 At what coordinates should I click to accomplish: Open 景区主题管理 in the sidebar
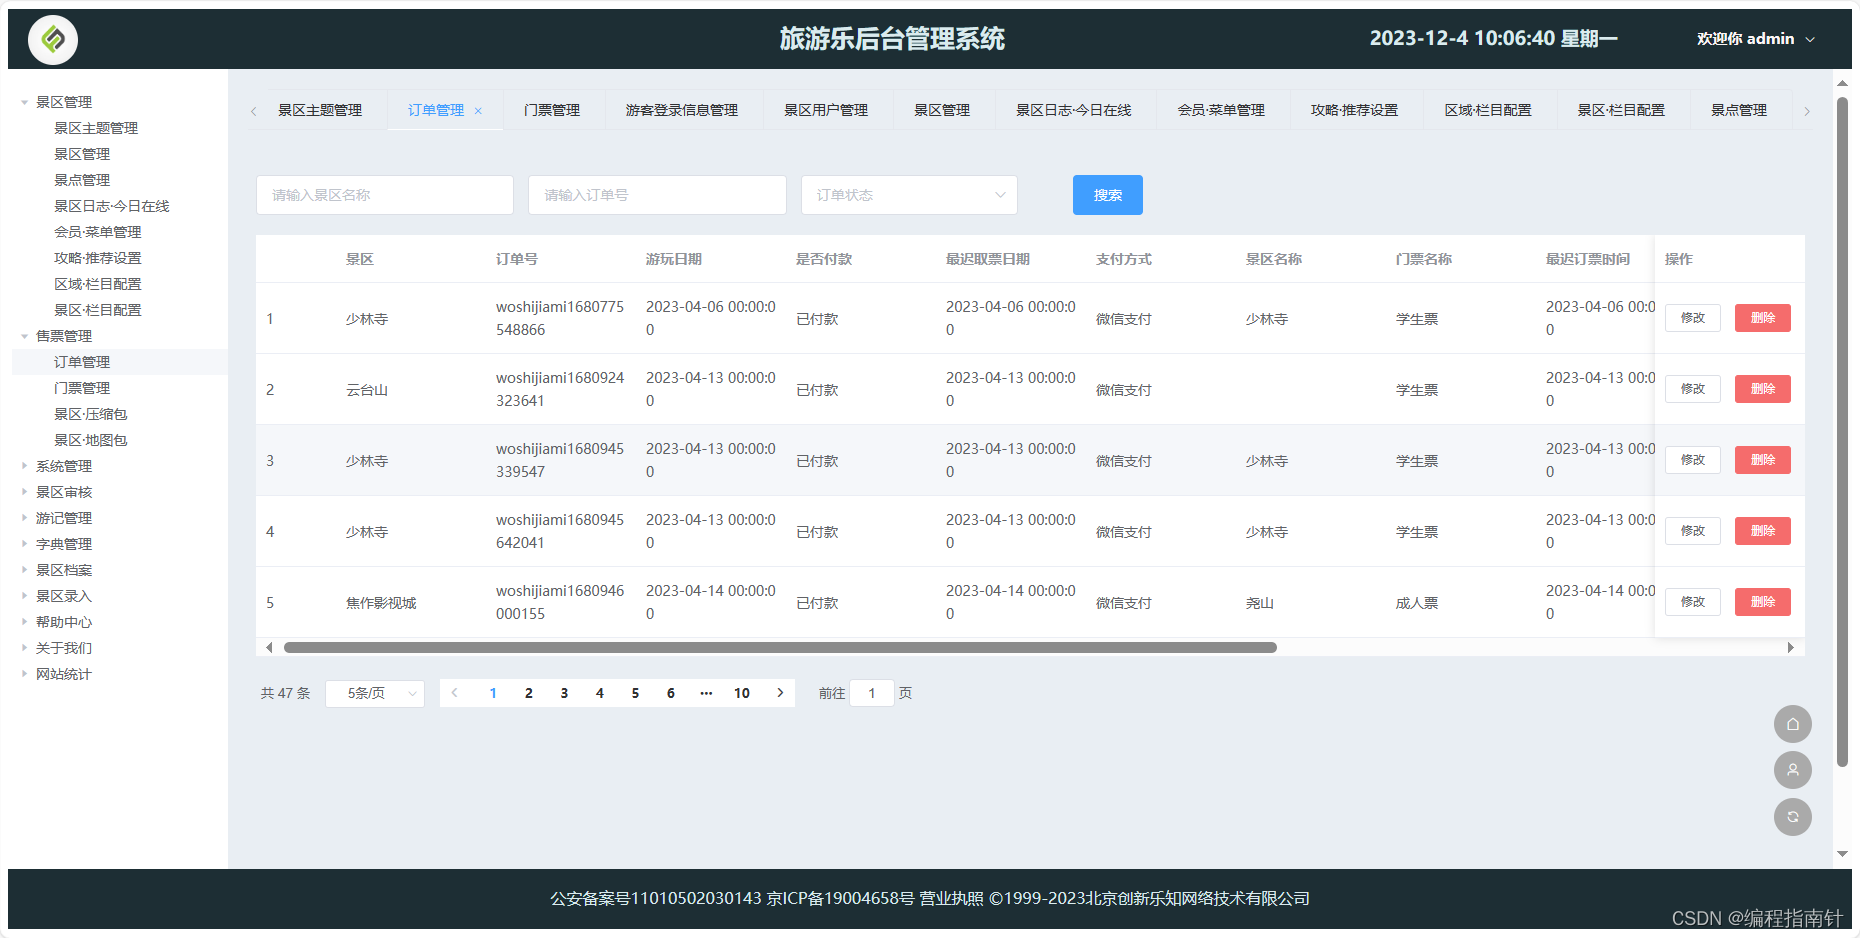pos(96,128)
